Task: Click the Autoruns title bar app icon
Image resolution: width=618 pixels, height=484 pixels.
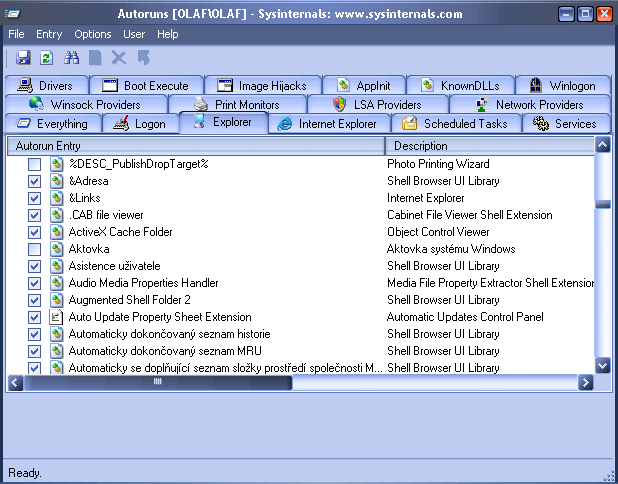Action: (x=13, y=14)
